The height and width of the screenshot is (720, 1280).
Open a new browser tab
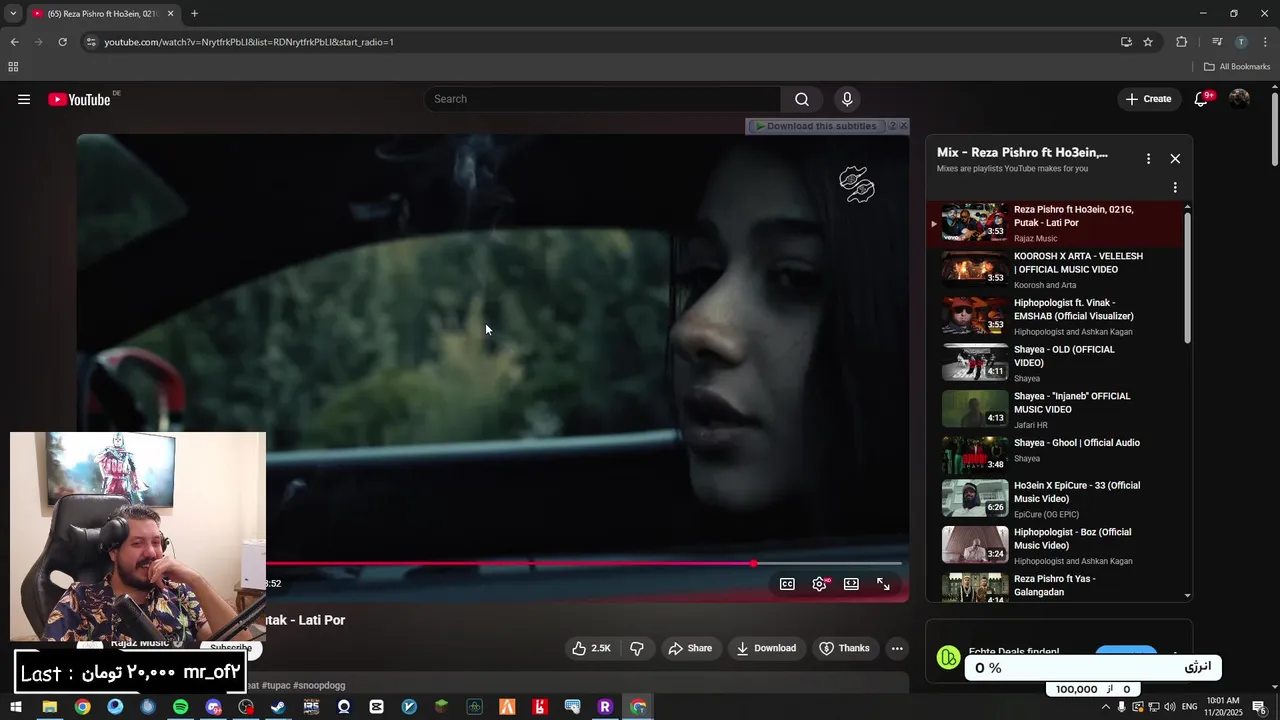pos(194,14)
